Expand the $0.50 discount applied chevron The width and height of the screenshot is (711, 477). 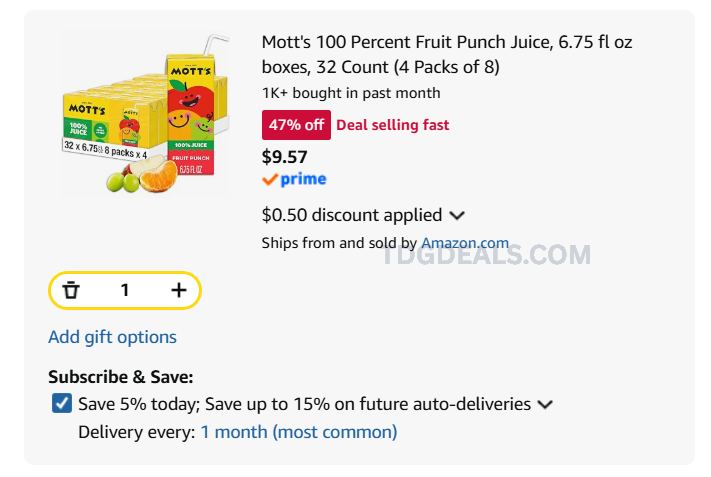coord(457,215)
